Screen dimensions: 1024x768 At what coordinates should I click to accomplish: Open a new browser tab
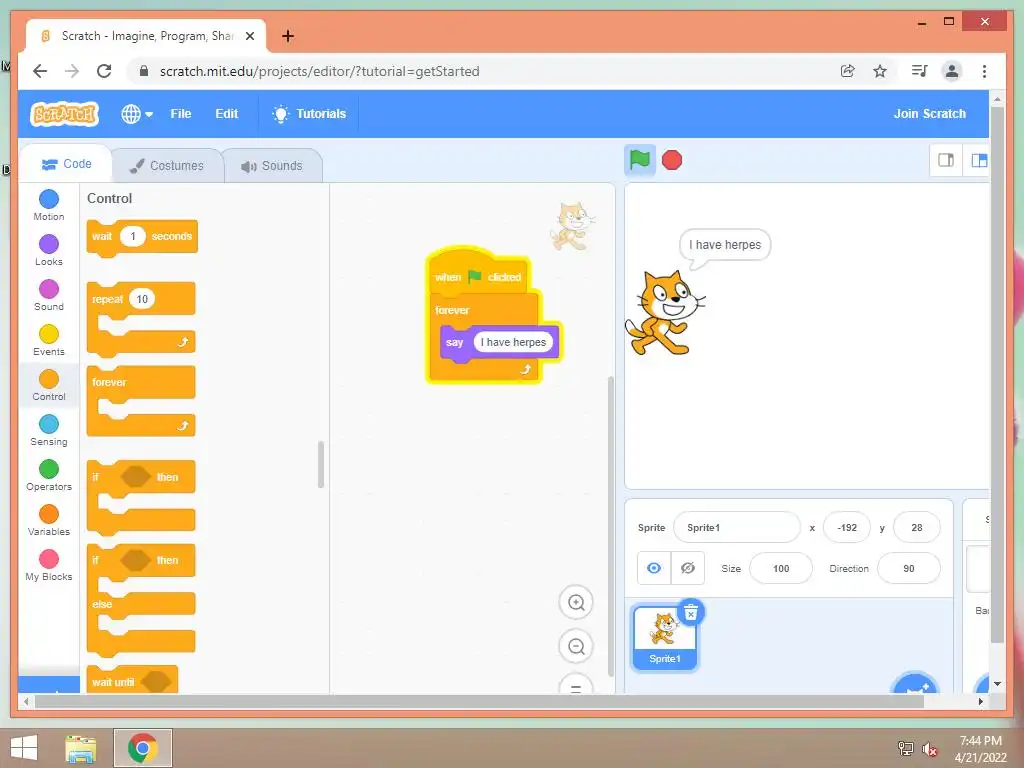click(288, 36)
